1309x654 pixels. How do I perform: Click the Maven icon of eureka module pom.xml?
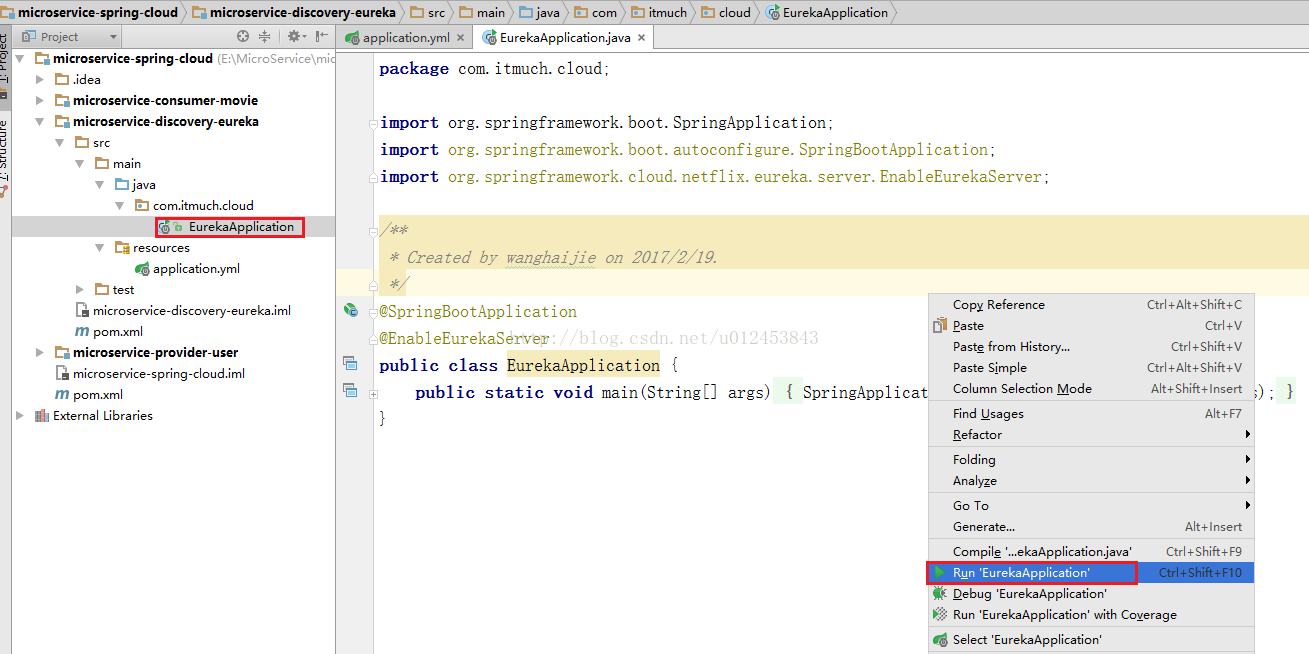point(83,332)
